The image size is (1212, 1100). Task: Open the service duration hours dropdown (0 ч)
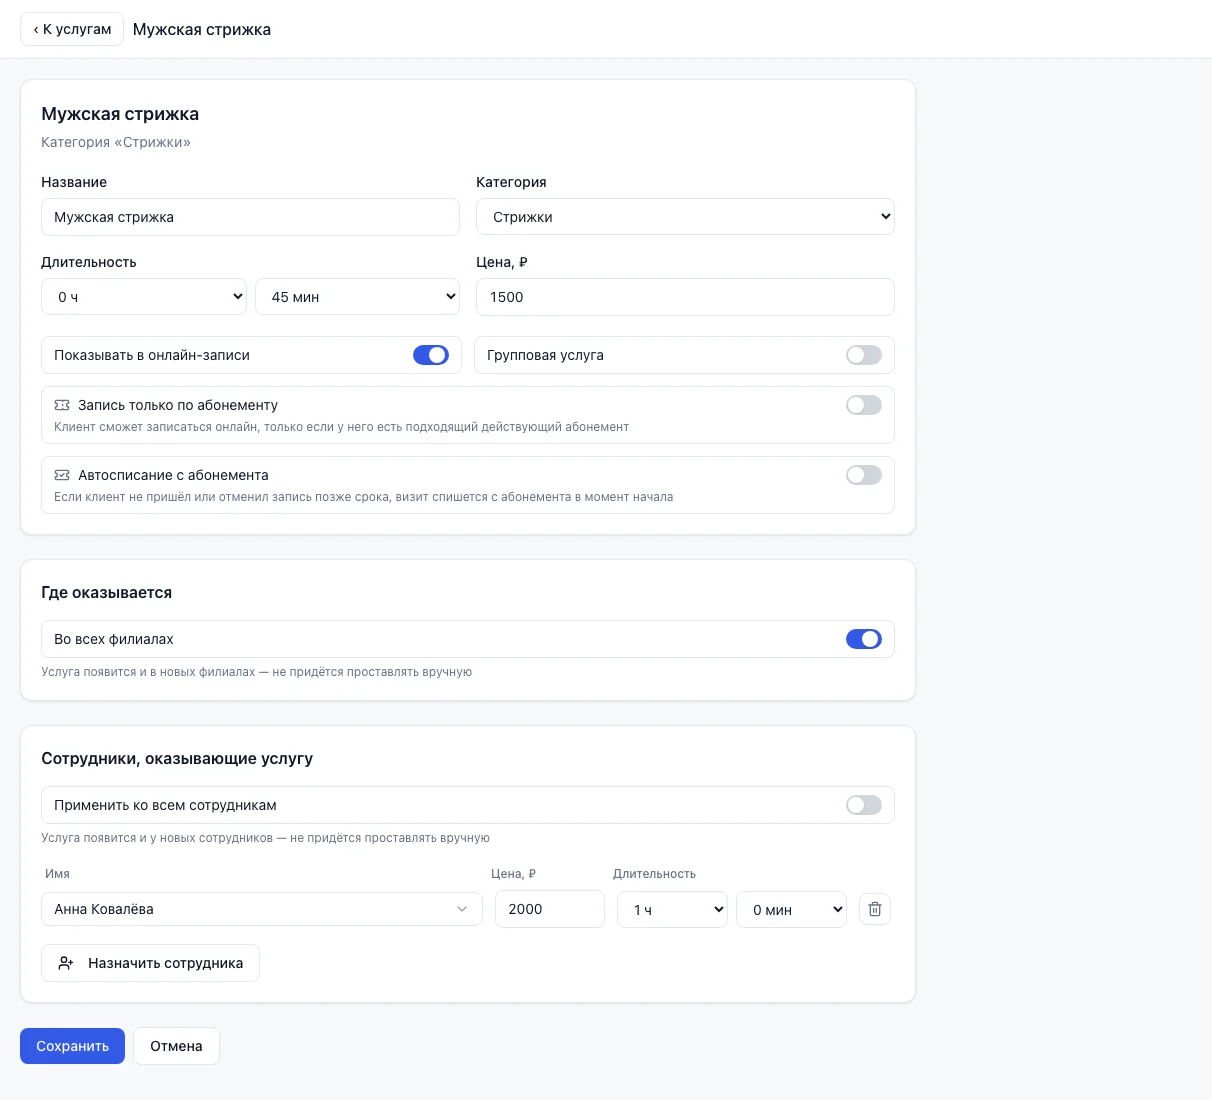[x=144, y=297]
